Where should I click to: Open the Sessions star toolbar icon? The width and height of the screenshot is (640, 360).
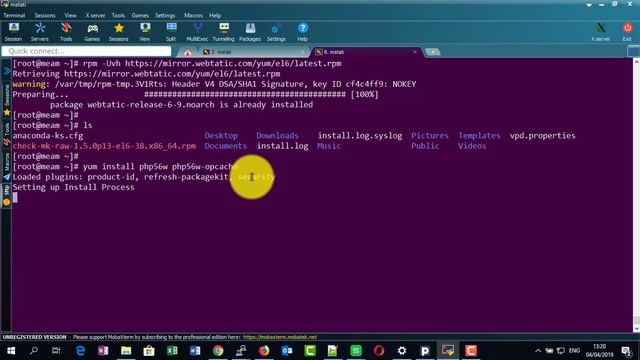(x=118, y=32)
